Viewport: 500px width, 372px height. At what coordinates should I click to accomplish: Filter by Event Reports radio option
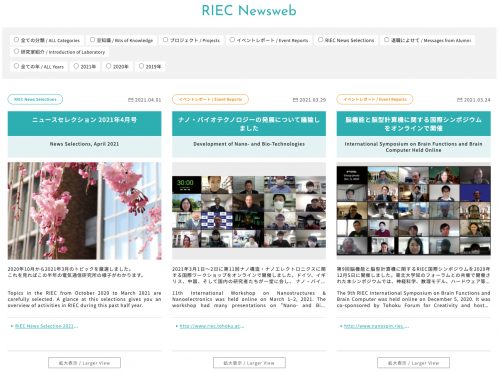pos(232,40)
